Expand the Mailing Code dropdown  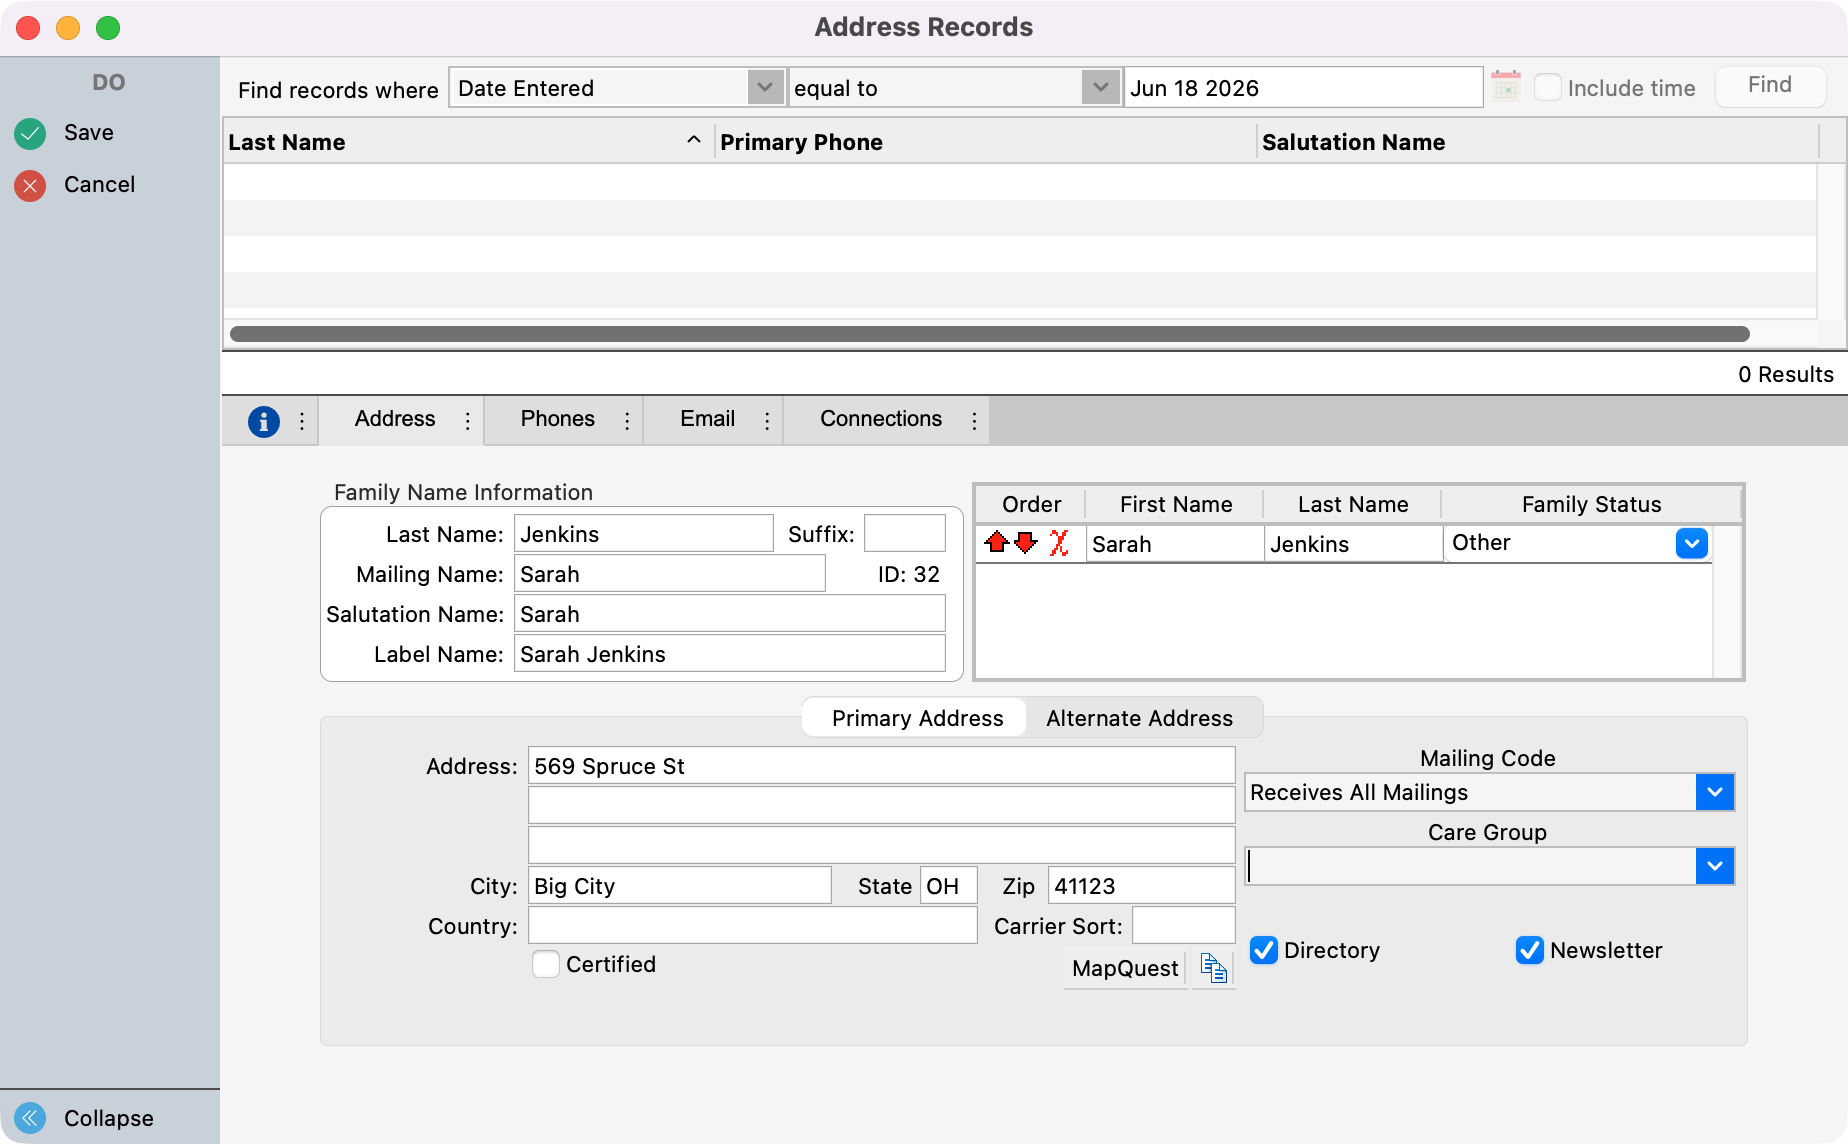[1715, 792]
